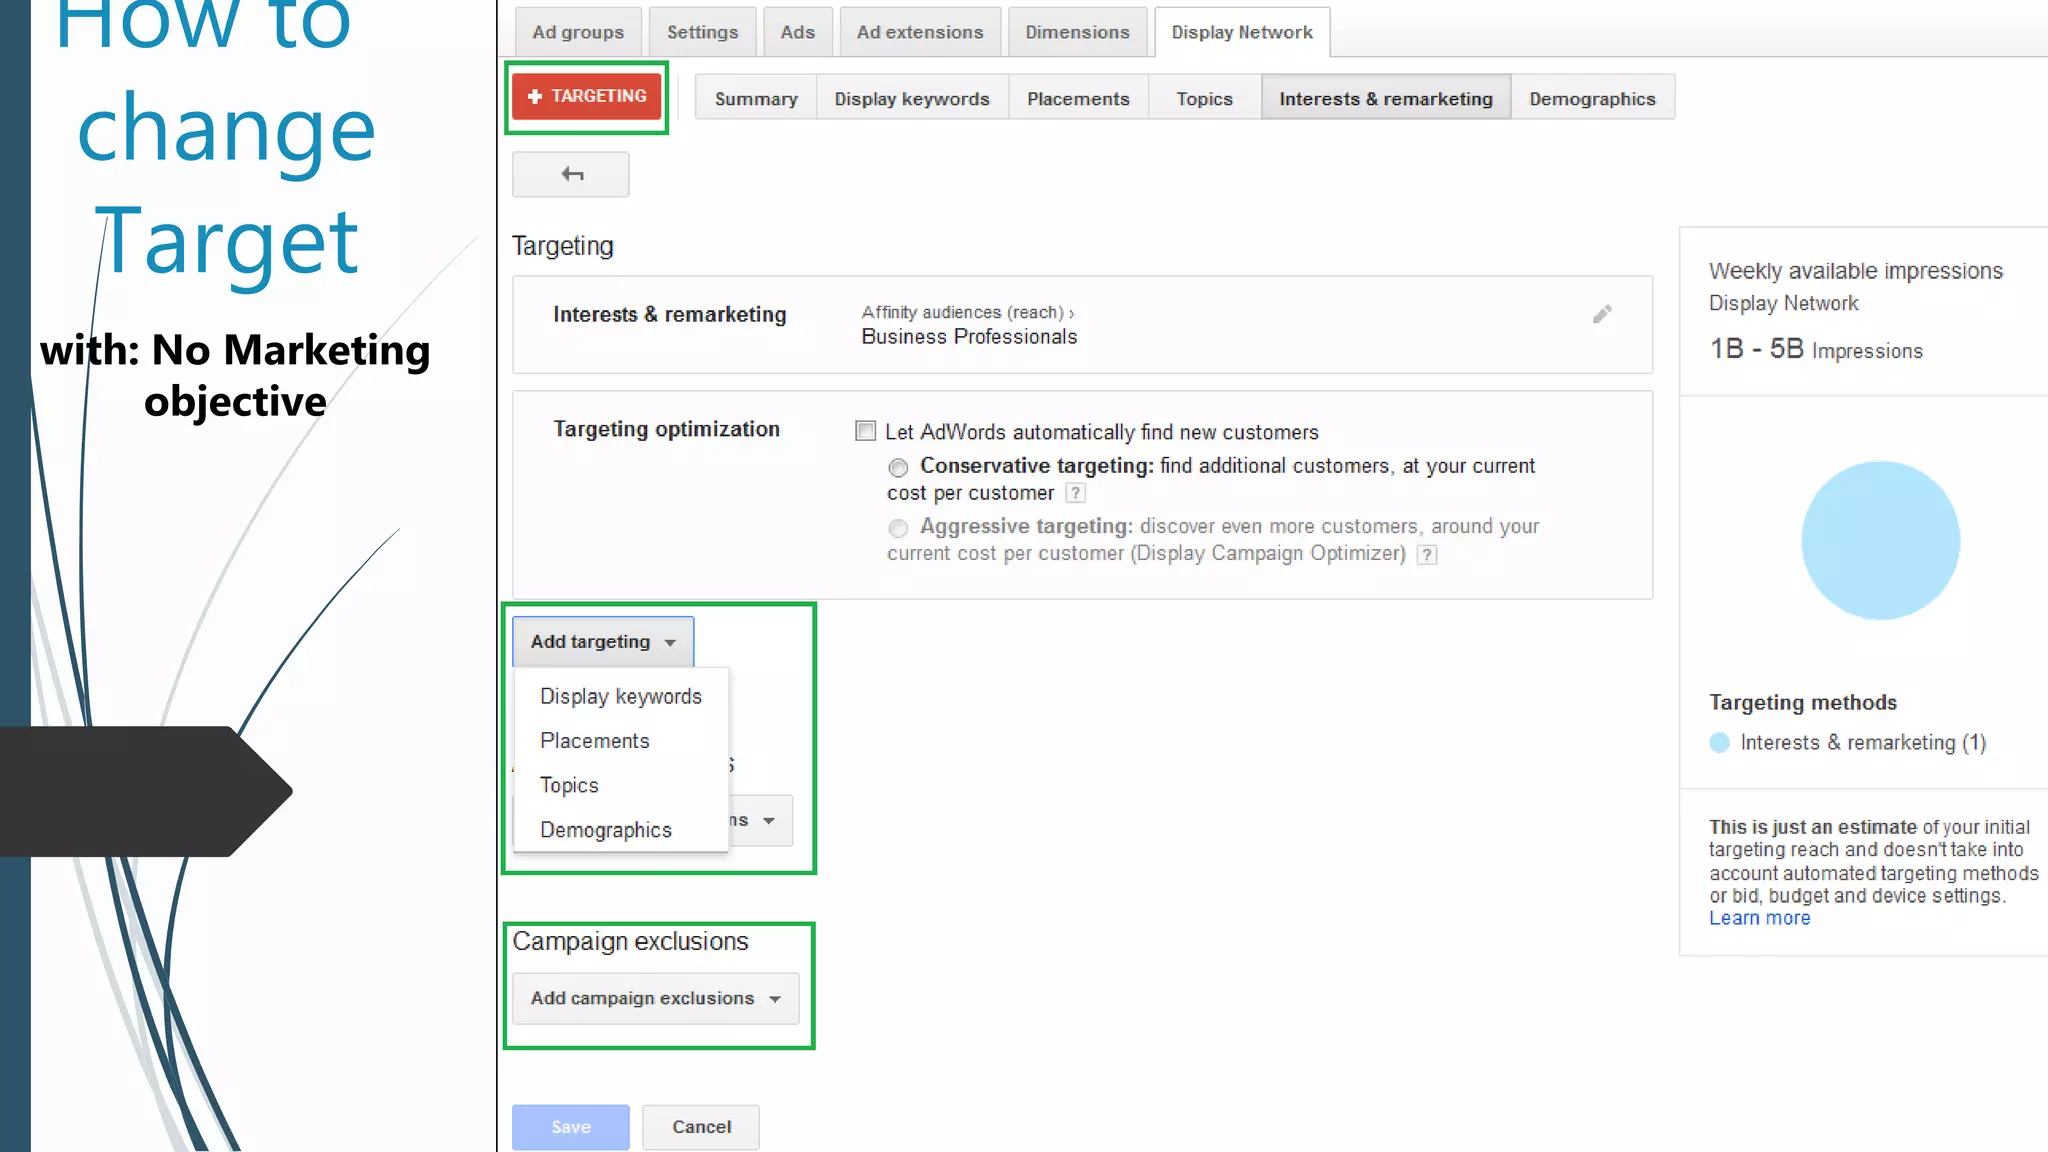The image size is (2048, 1152).
Task: Open the Interests & remarketing sub-tab
Action: click(x=1386, y=98)
